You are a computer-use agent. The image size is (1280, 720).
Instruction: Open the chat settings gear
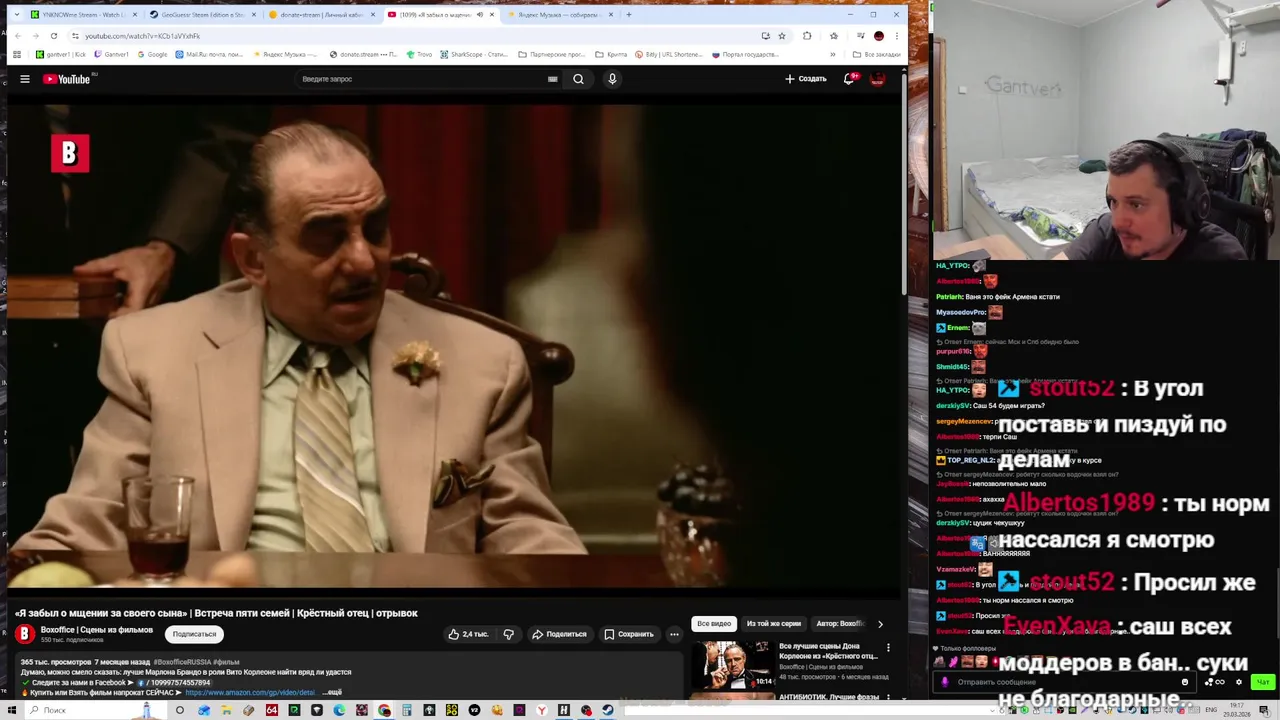tap(1239, 682)
